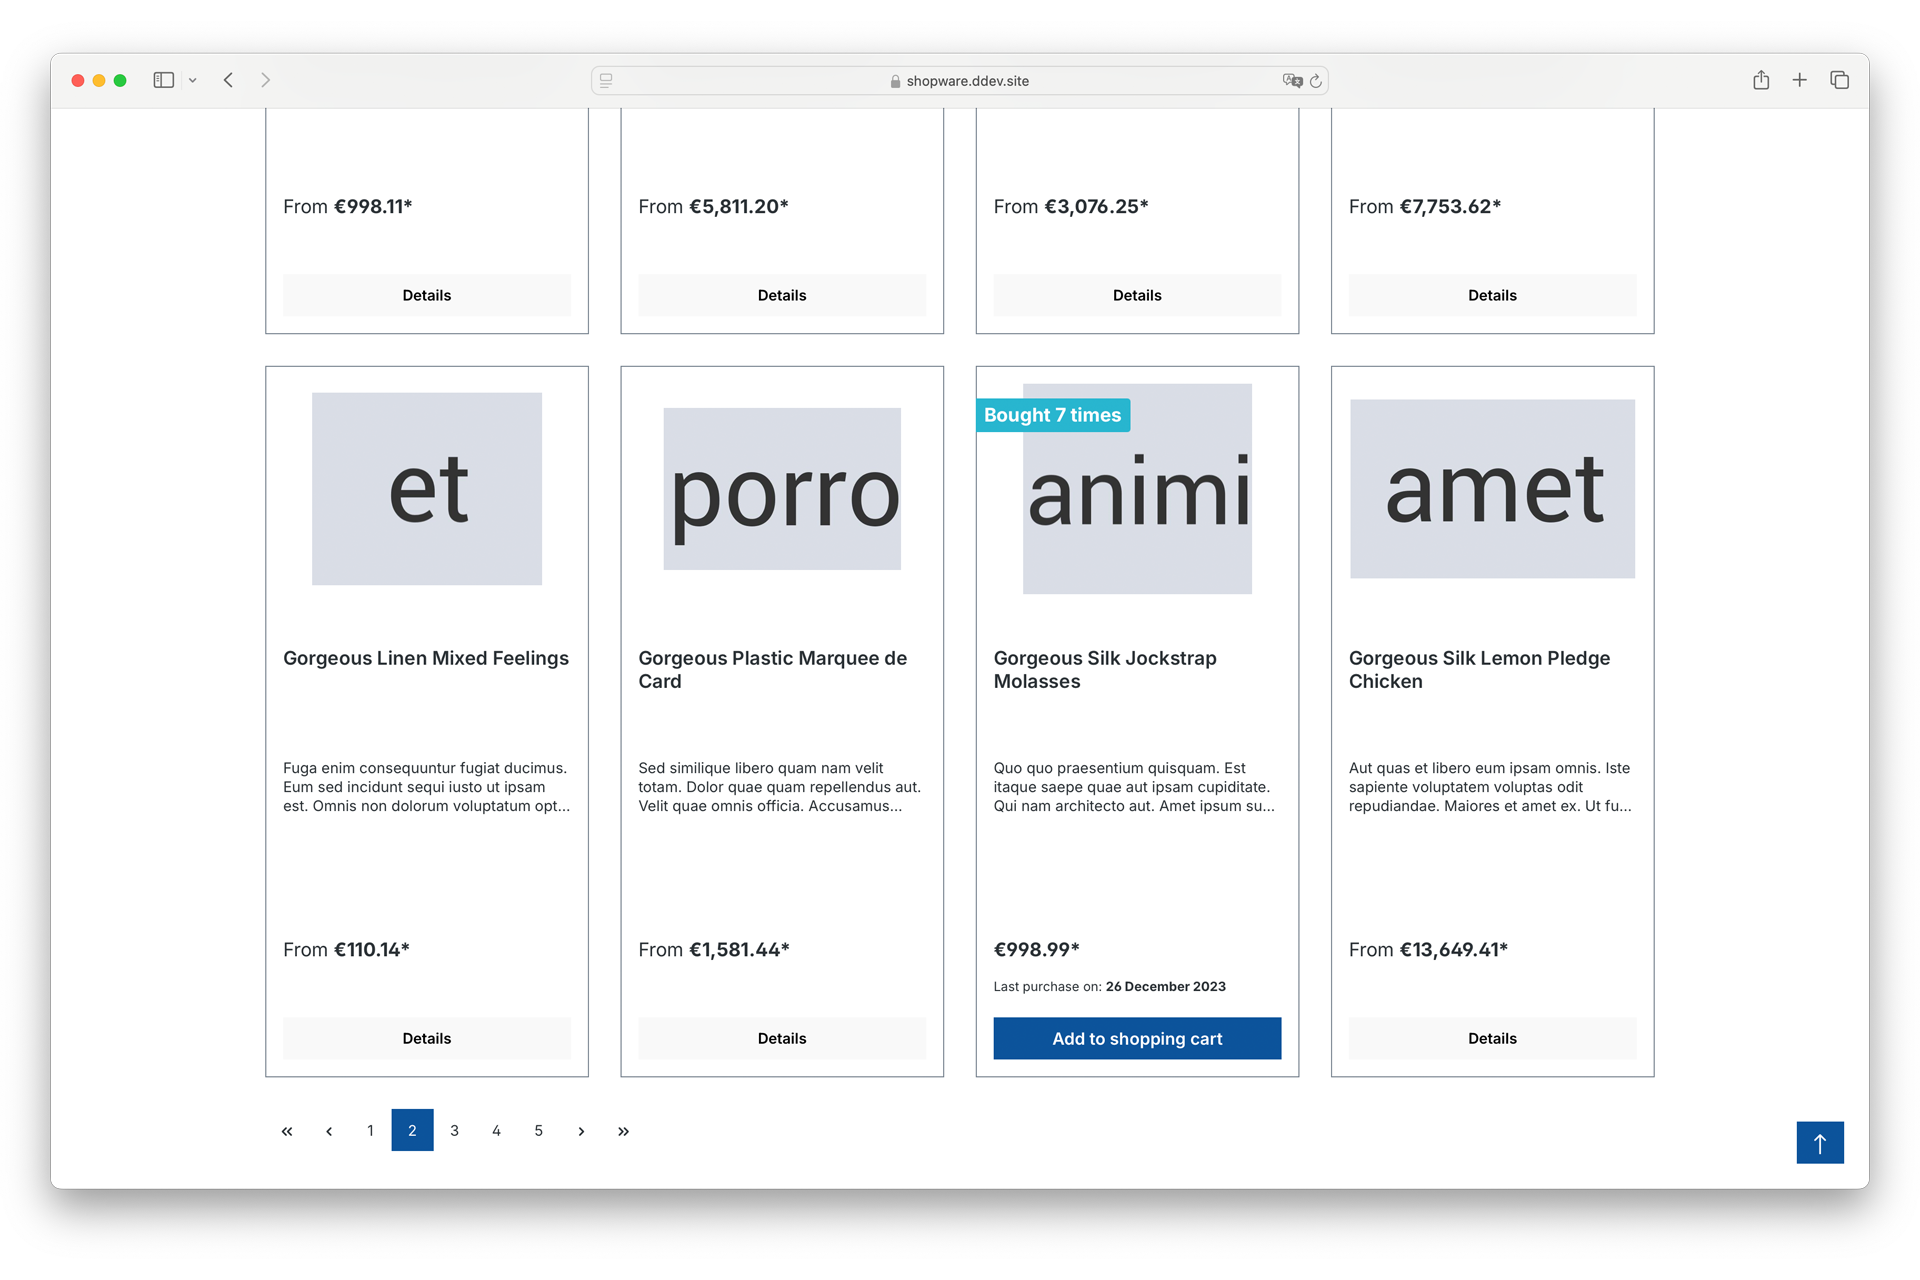
Task: Click the price 'From €3,076.25*'
Action: pyautogui.click(x=1071, y=206)
